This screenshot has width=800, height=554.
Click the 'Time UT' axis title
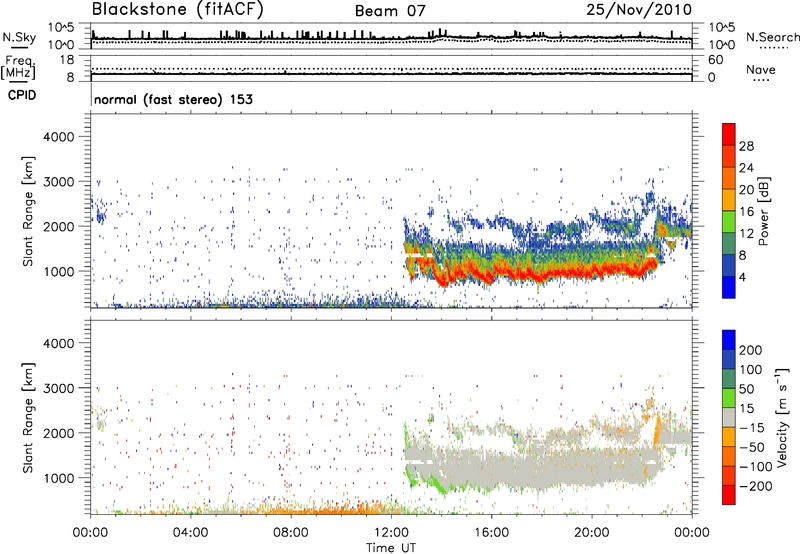click(x=391, y=548)
